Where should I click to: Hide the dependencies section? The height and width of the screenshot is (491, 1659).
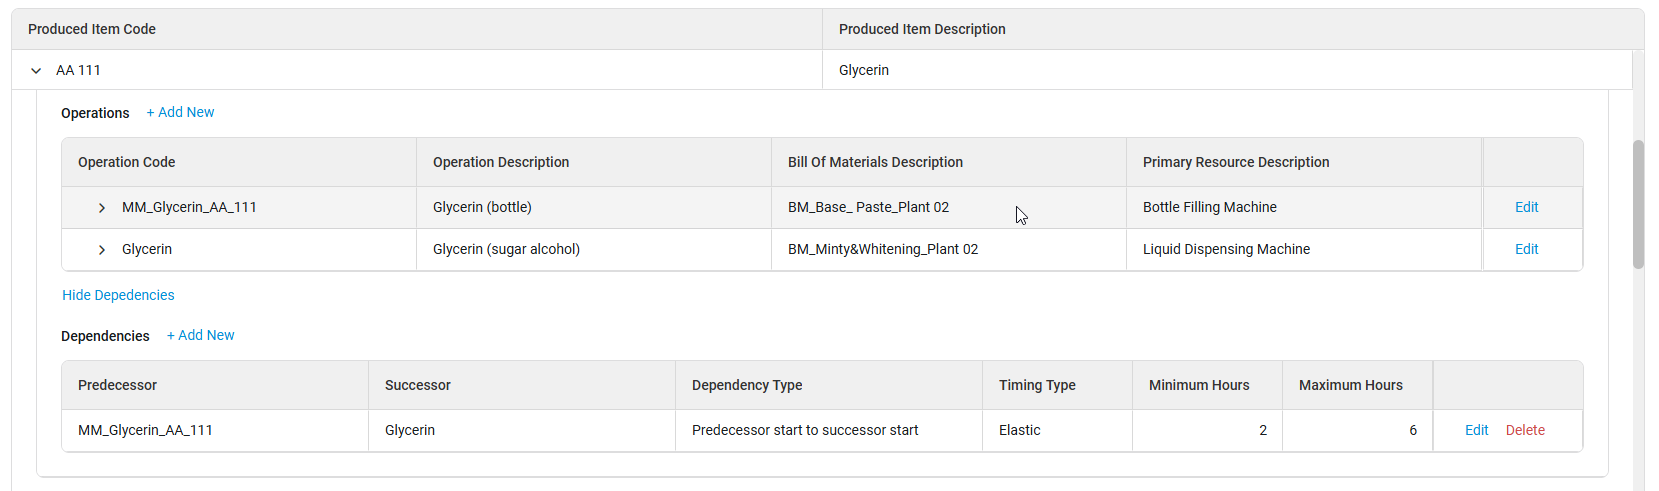pos(118,296)
